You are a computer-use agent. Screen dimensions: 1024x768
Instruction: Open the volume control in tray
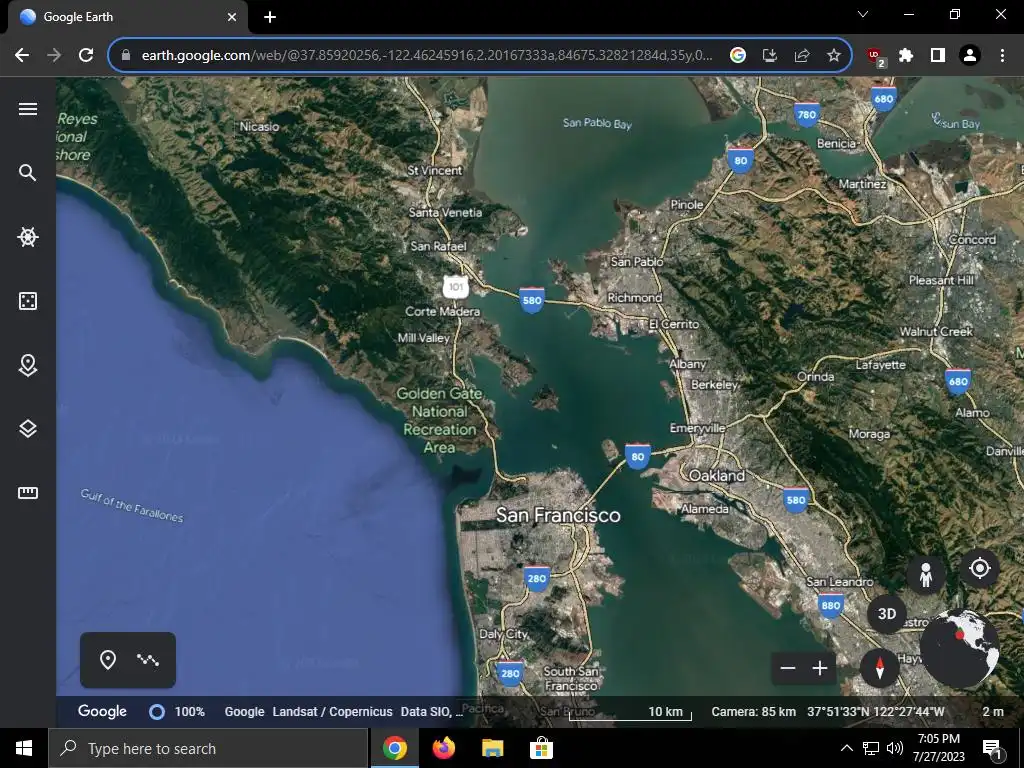[895, 748]
